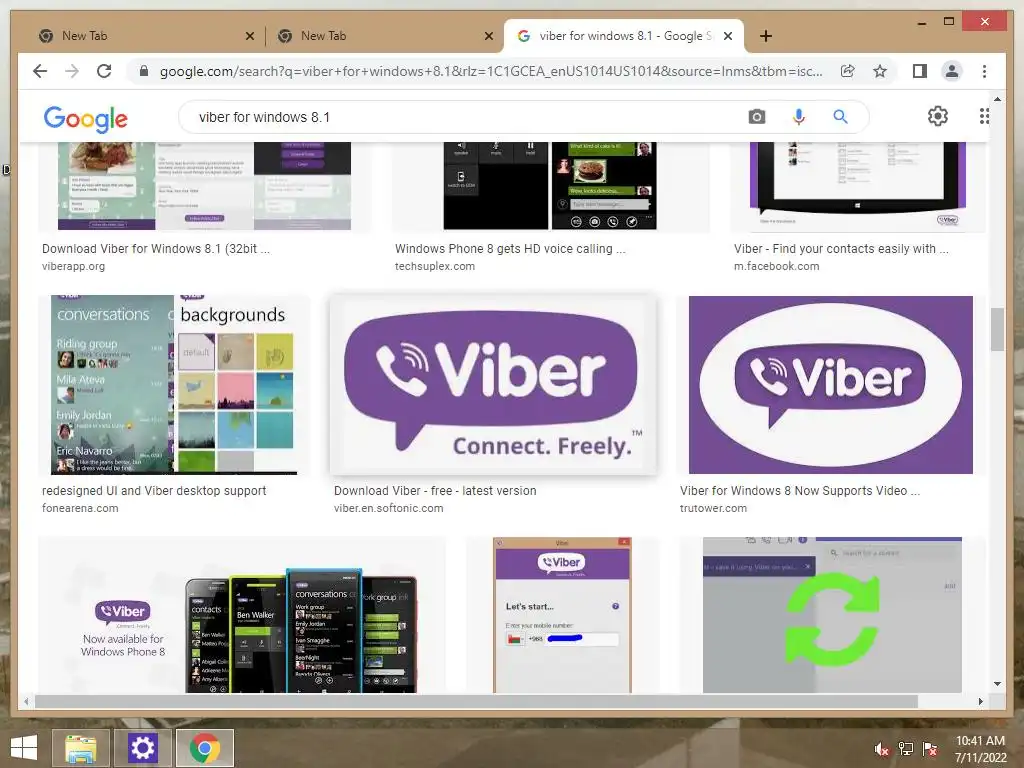This screenshot has width=1024, height=768.
Task: Start voice search with the microphone
Action: tap(798, 117)
